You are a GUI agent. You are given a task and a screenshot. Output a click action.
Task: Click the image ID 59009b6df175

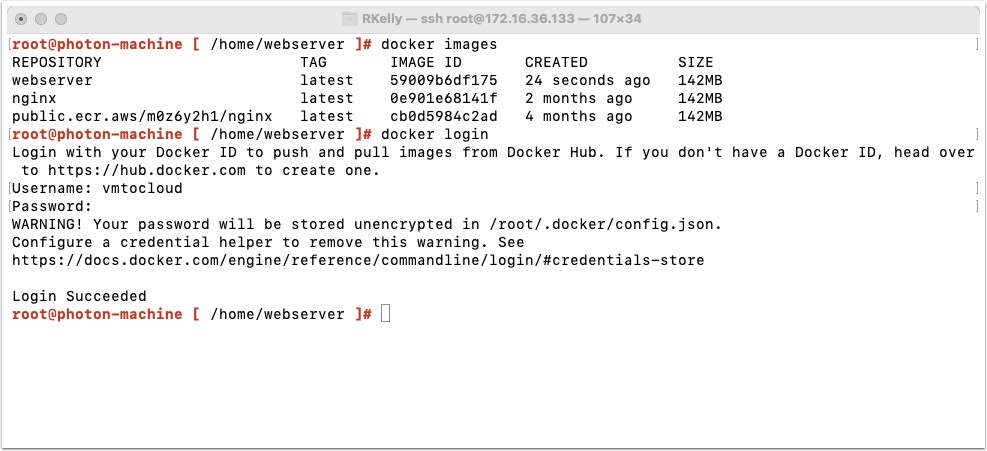(x=444, y=81)
